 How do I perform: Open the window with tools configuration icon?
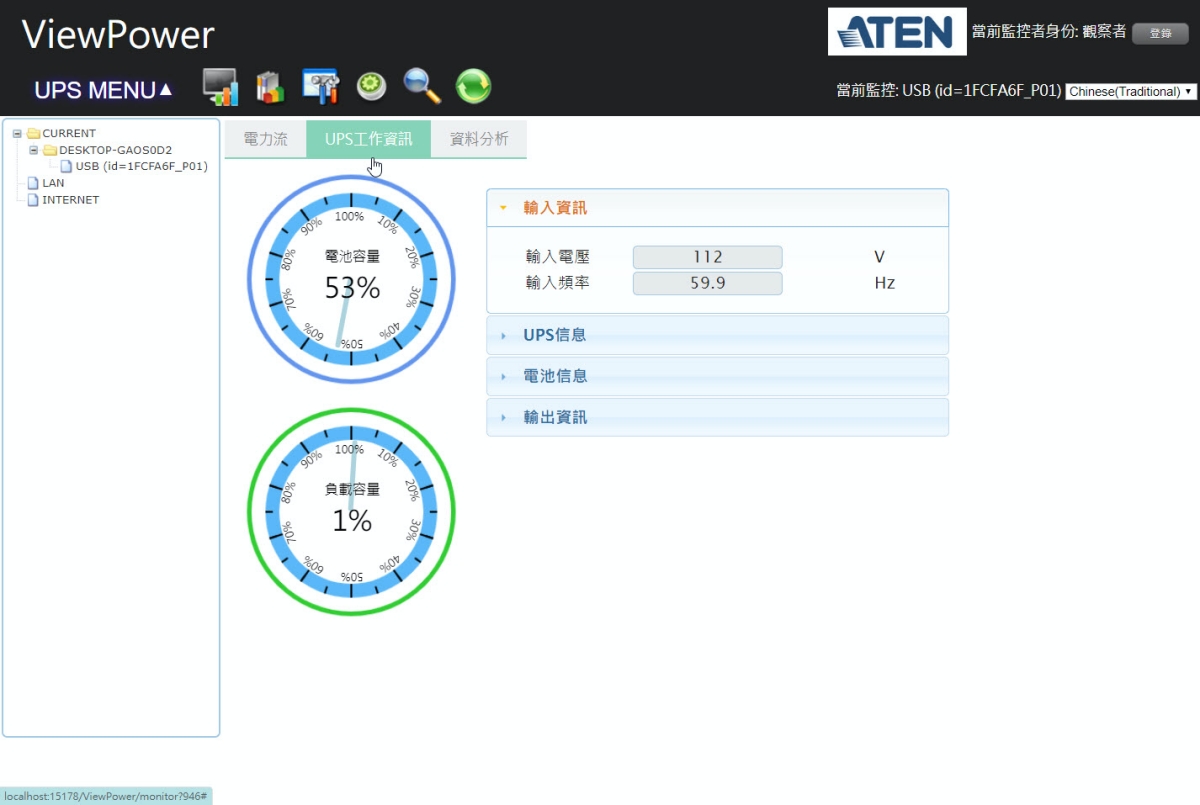pyautogui.click(x=321, y=87)
